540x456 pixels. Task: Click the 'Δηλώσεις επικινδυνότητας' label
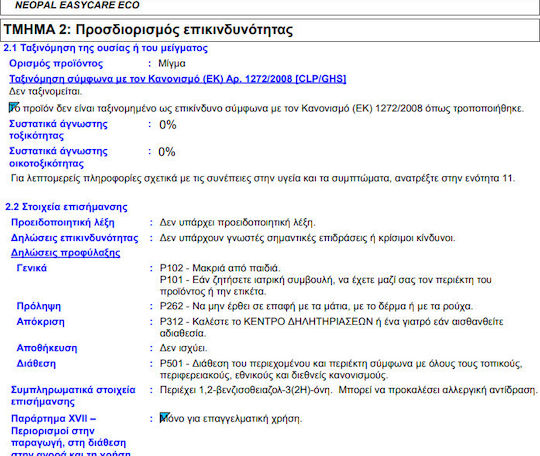75,238
